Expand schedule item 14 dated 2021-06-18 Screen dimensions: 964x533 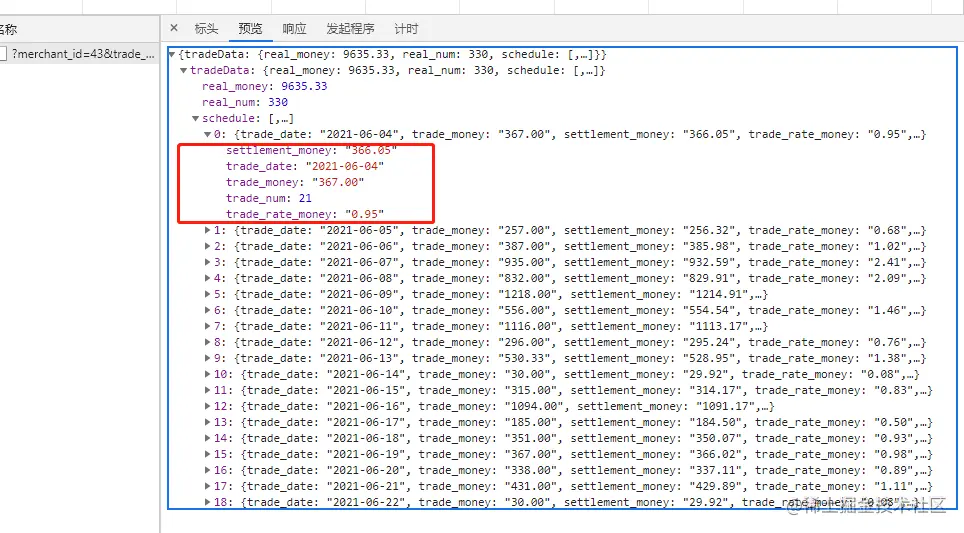tap(208, 438)
